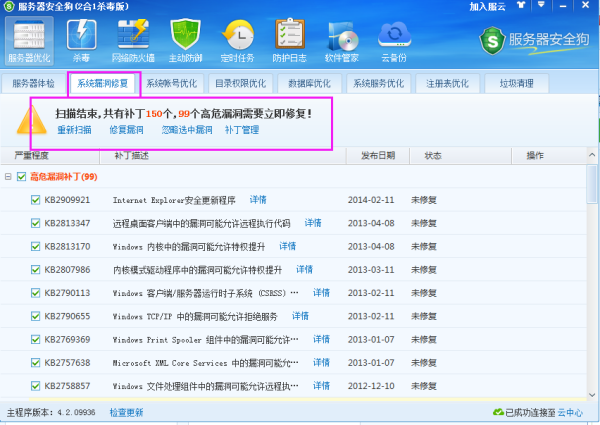Switch to the 目录权限优化 tab
The height and width of the screenshot is (425, 600).
pyautogui.click(x=240, y=83)
